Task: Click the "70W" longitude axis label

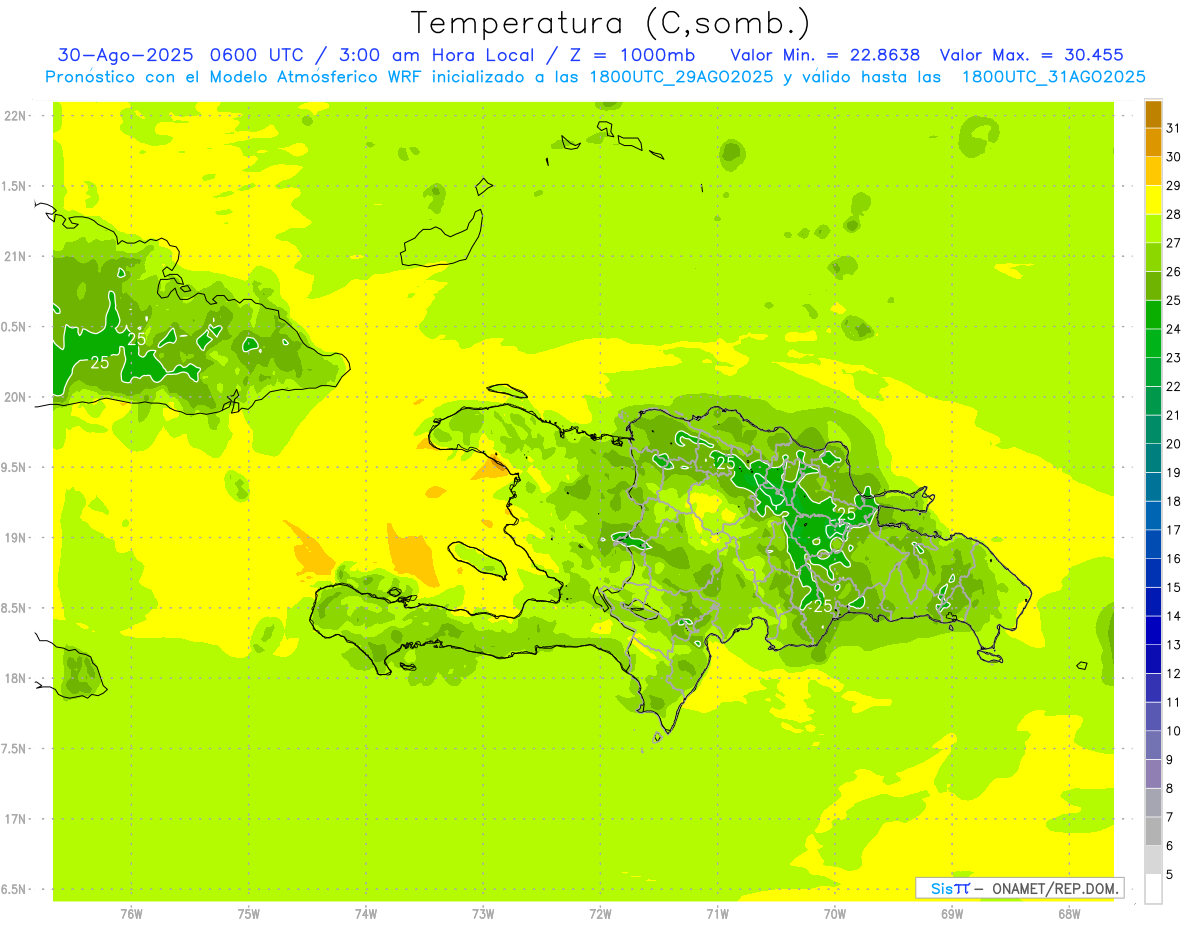Action: tap(835, 914)
